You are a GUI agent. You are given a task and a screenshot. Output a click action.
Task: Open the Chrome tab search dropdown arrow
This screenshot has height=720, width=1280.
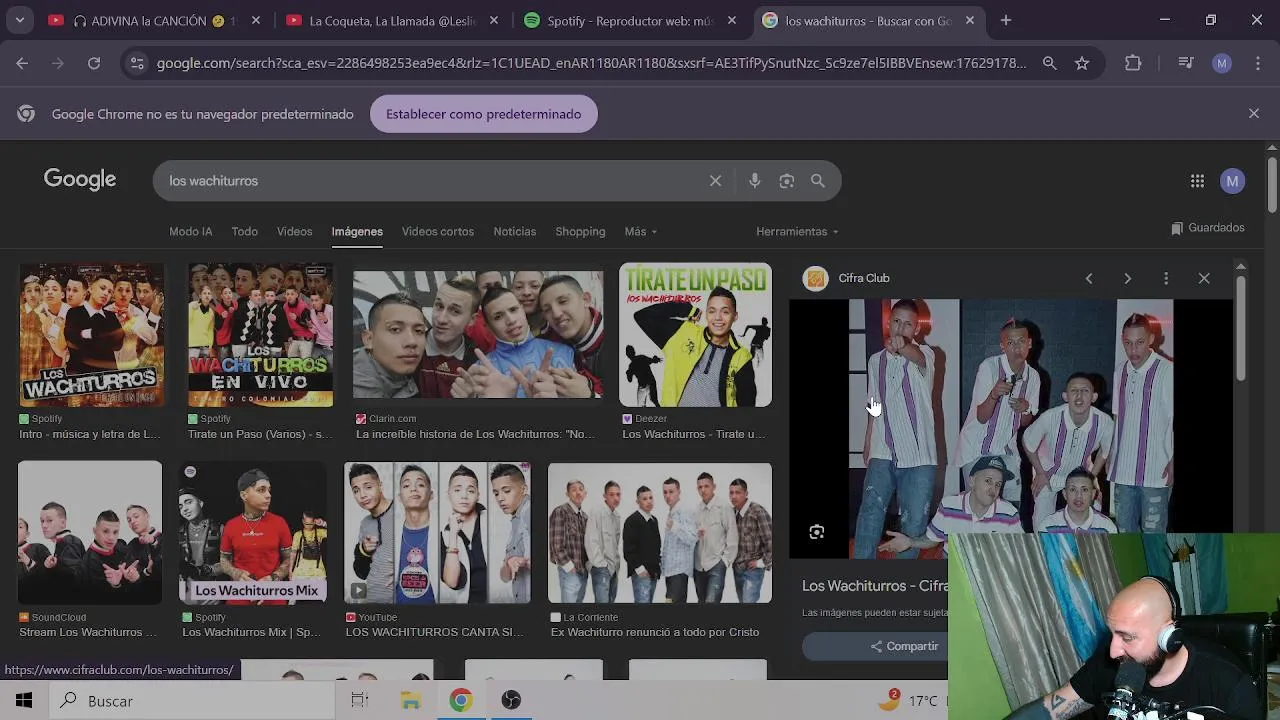pos(19,20)
